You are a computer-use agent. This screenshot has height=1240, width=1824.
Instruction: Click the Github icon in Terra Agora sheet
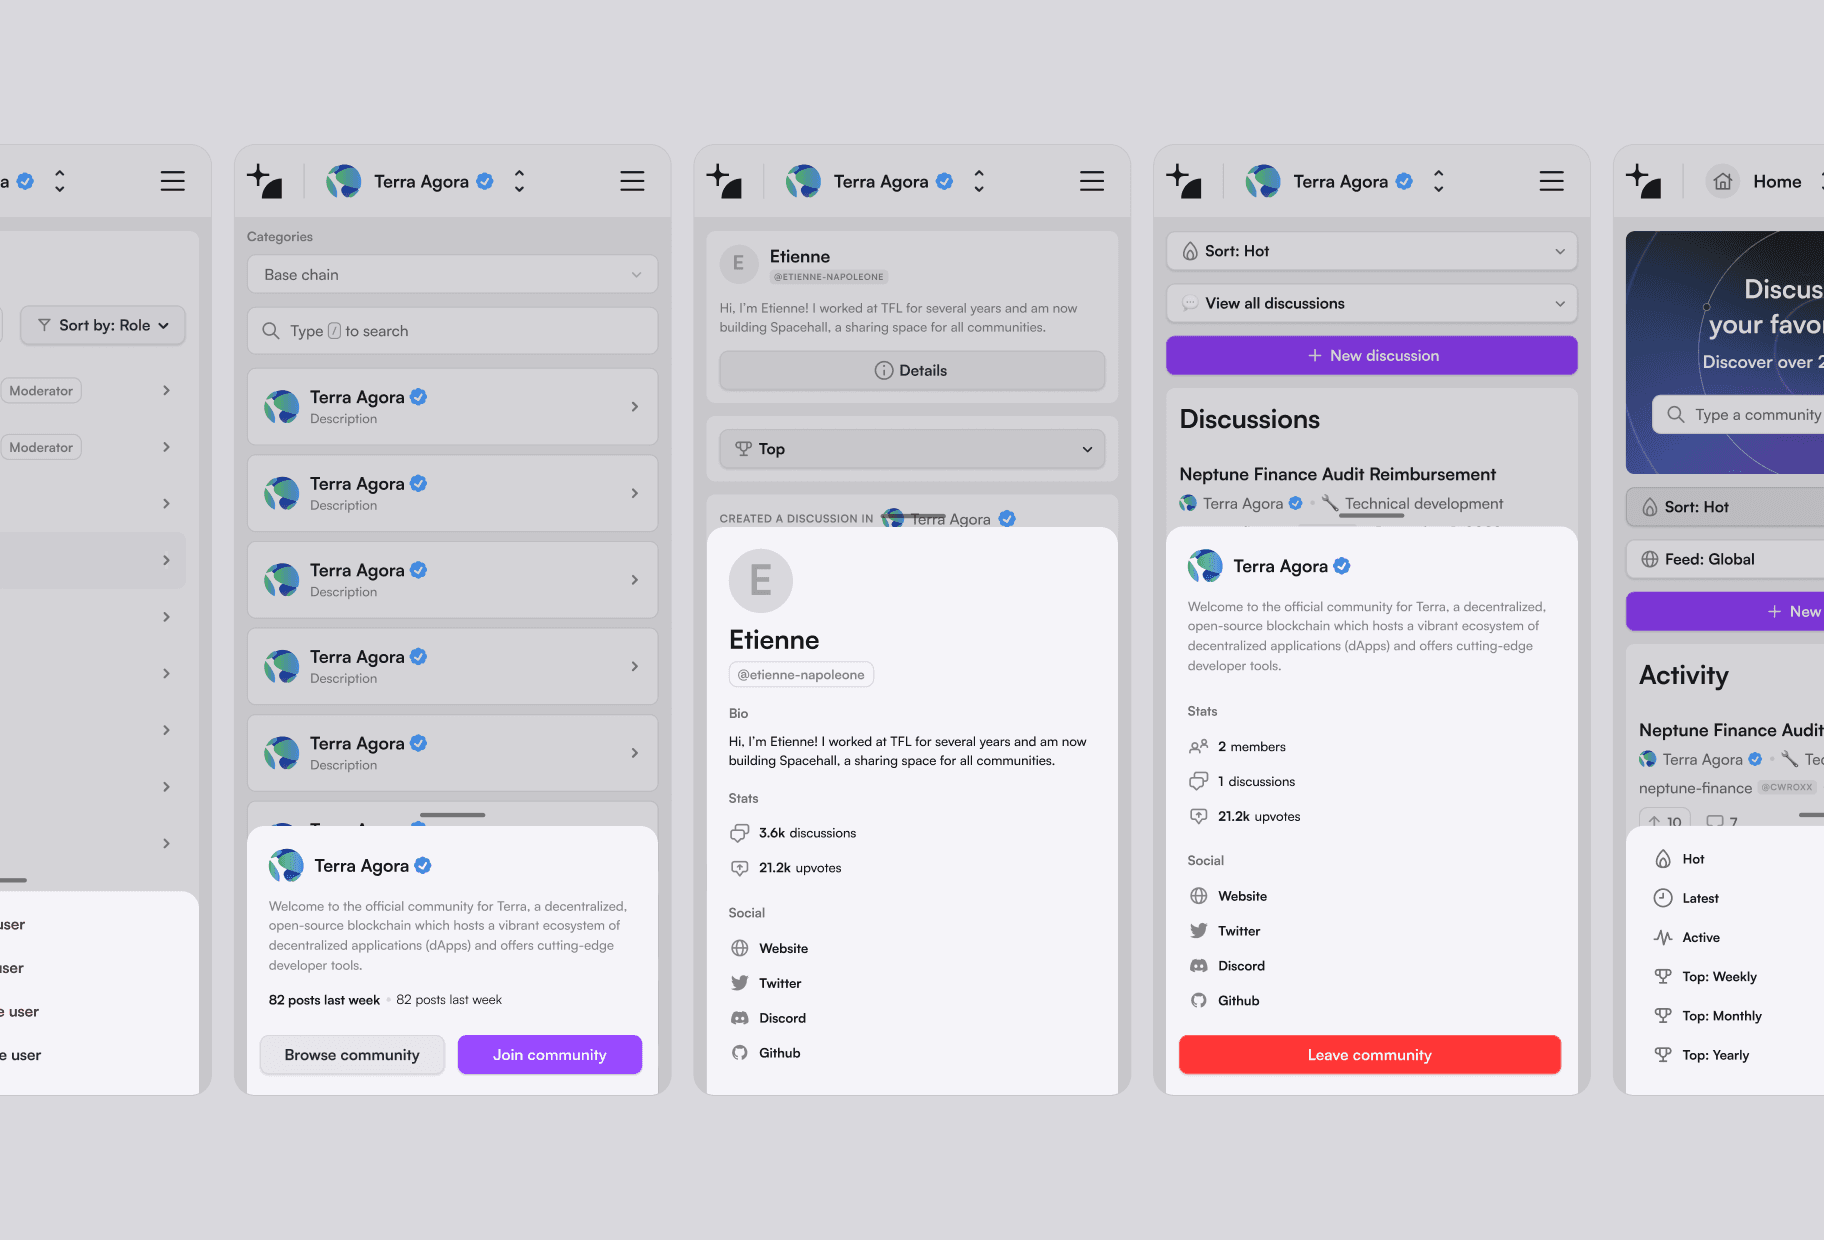coord(1199,1001)
